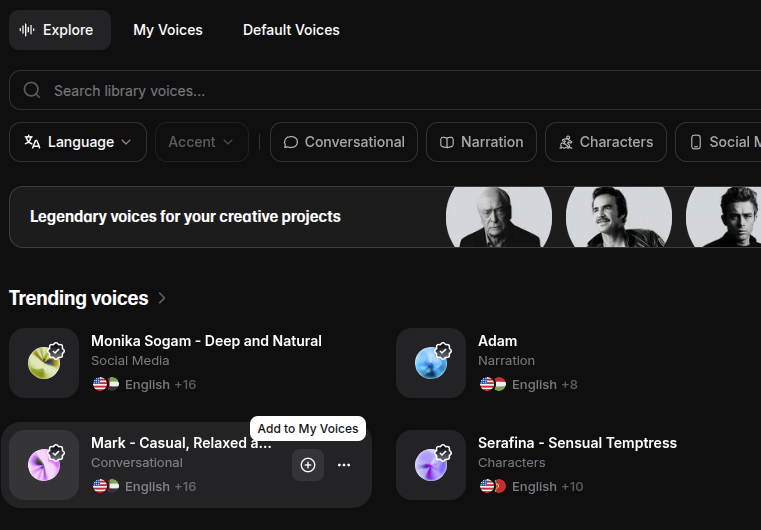Open the Serafina - Sensual Temptress voice

coord(577,443)
